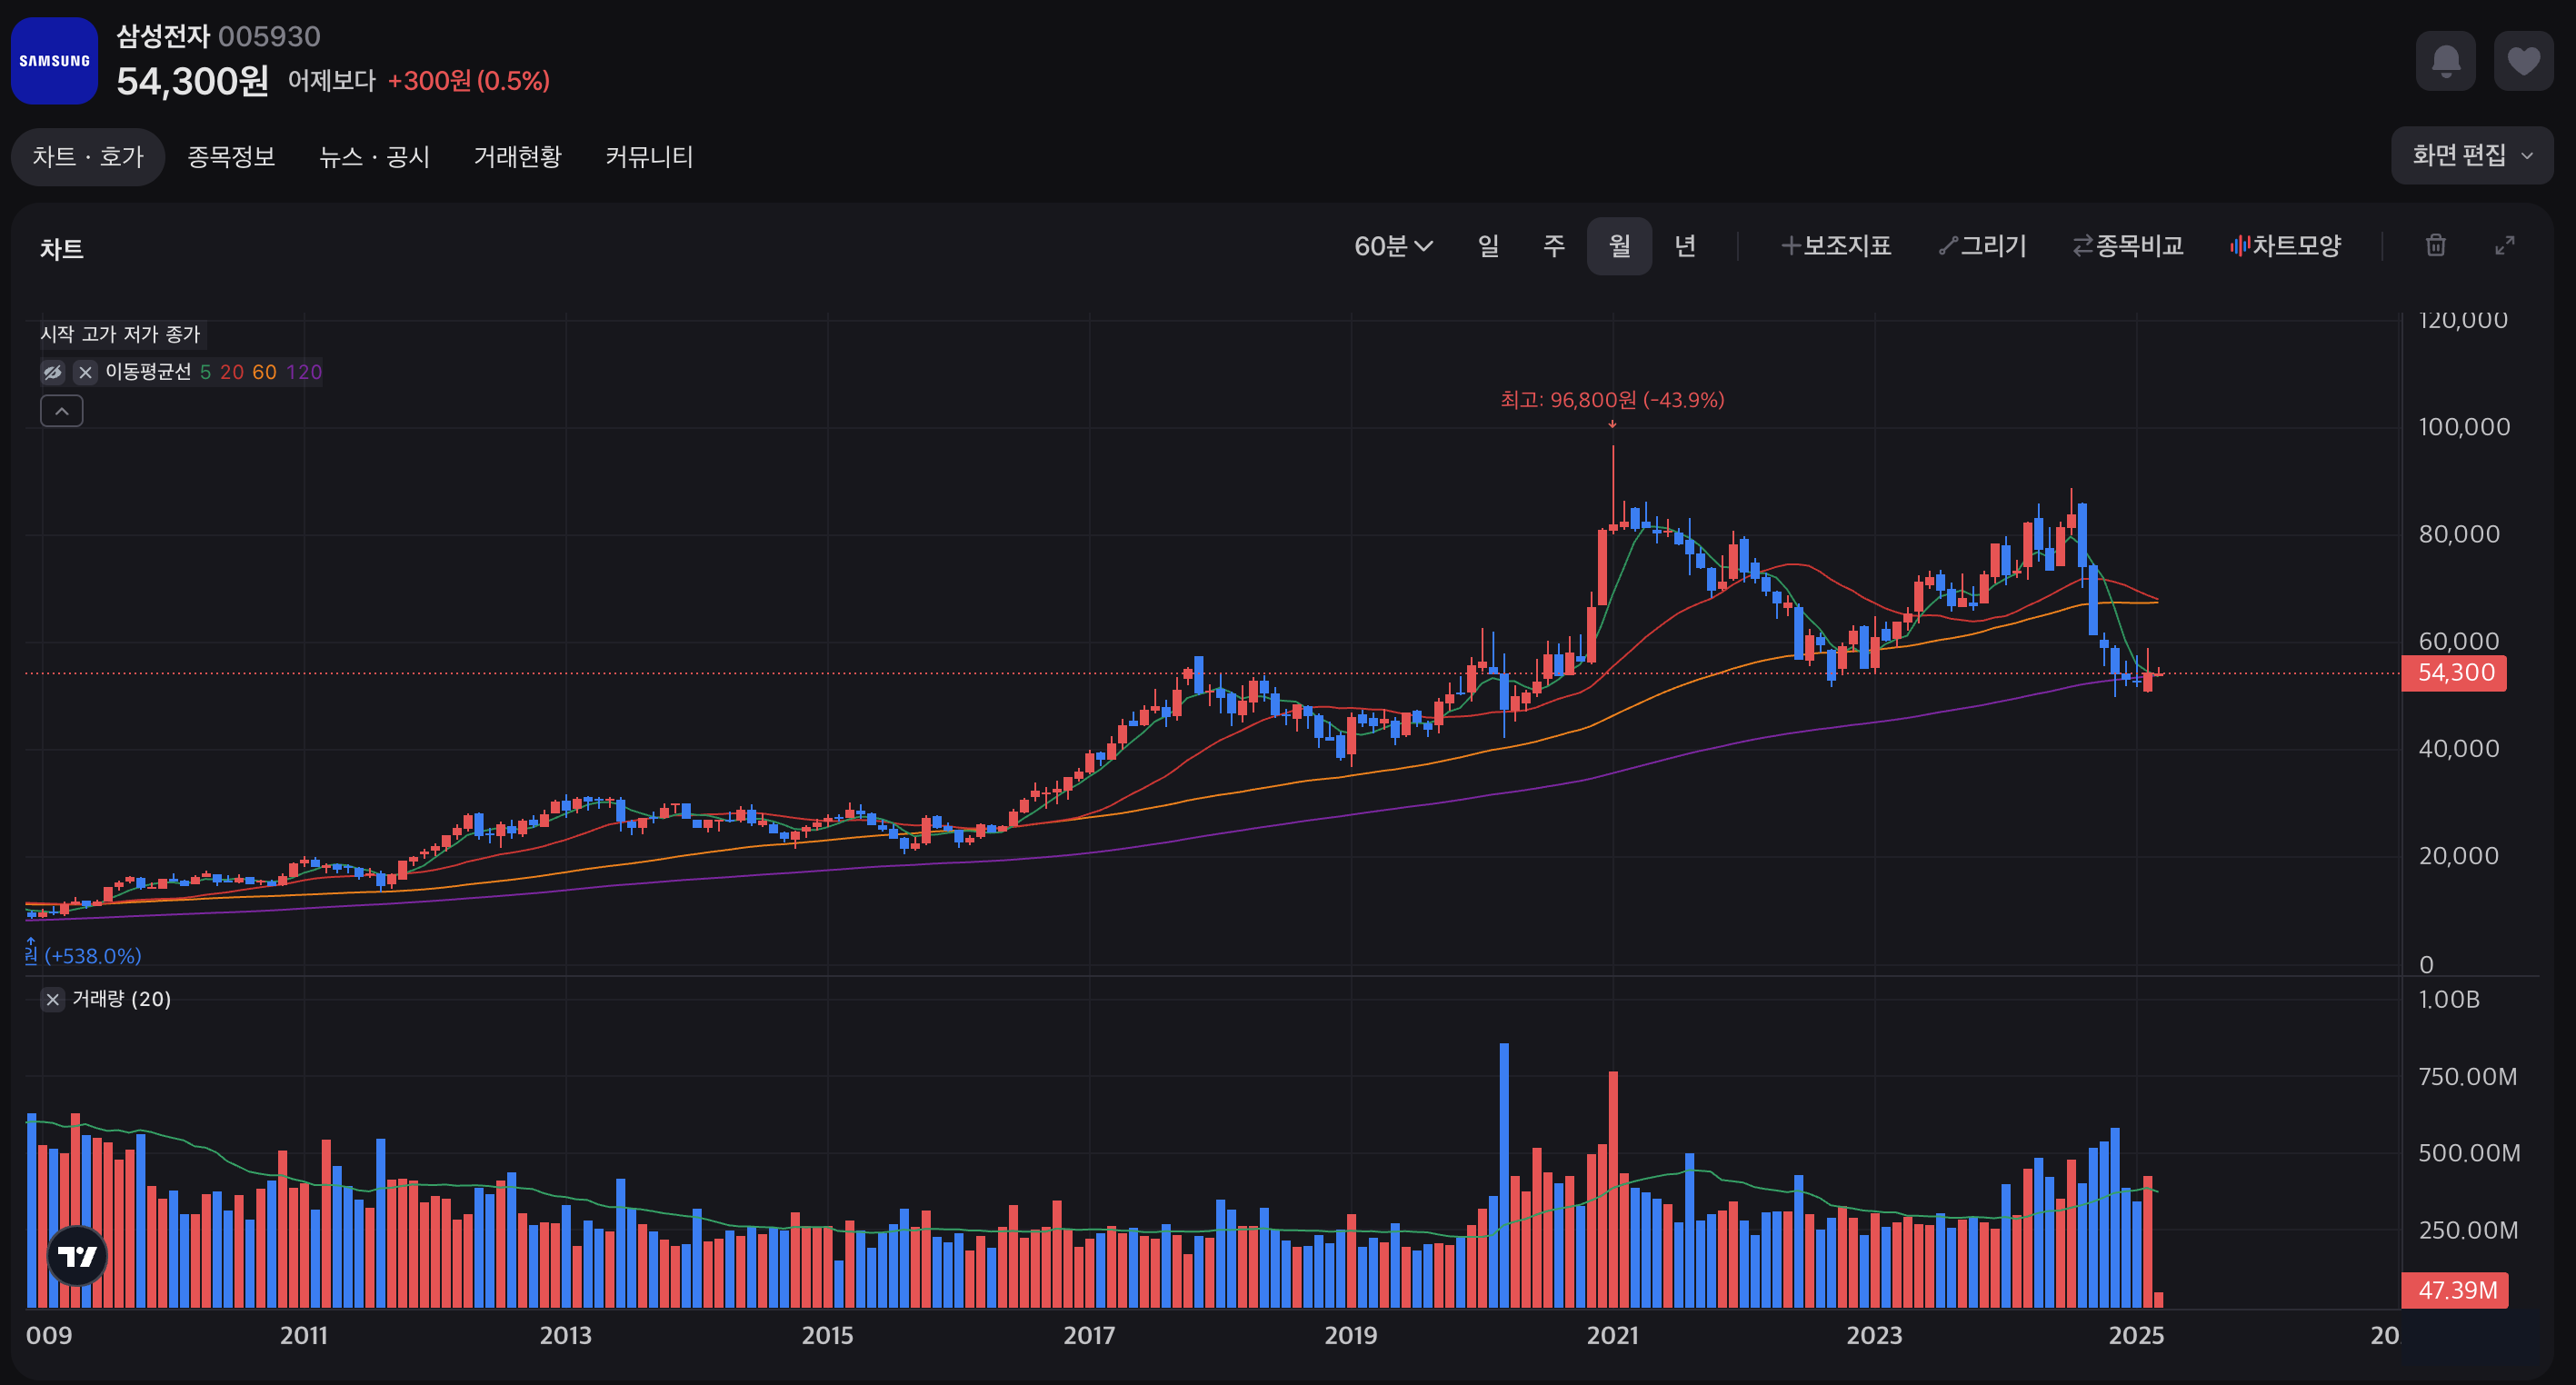This screenshot has width=2576, height=1385.
Task: Switch chart to weekly (주) interval
Action: (1553, 246)
